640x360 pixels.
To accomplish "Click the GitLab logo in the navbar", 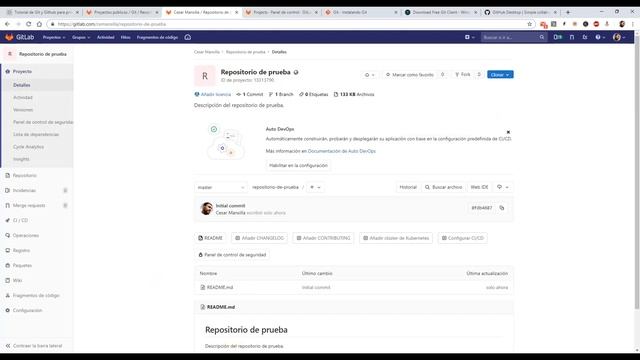I will pos(19,37).
